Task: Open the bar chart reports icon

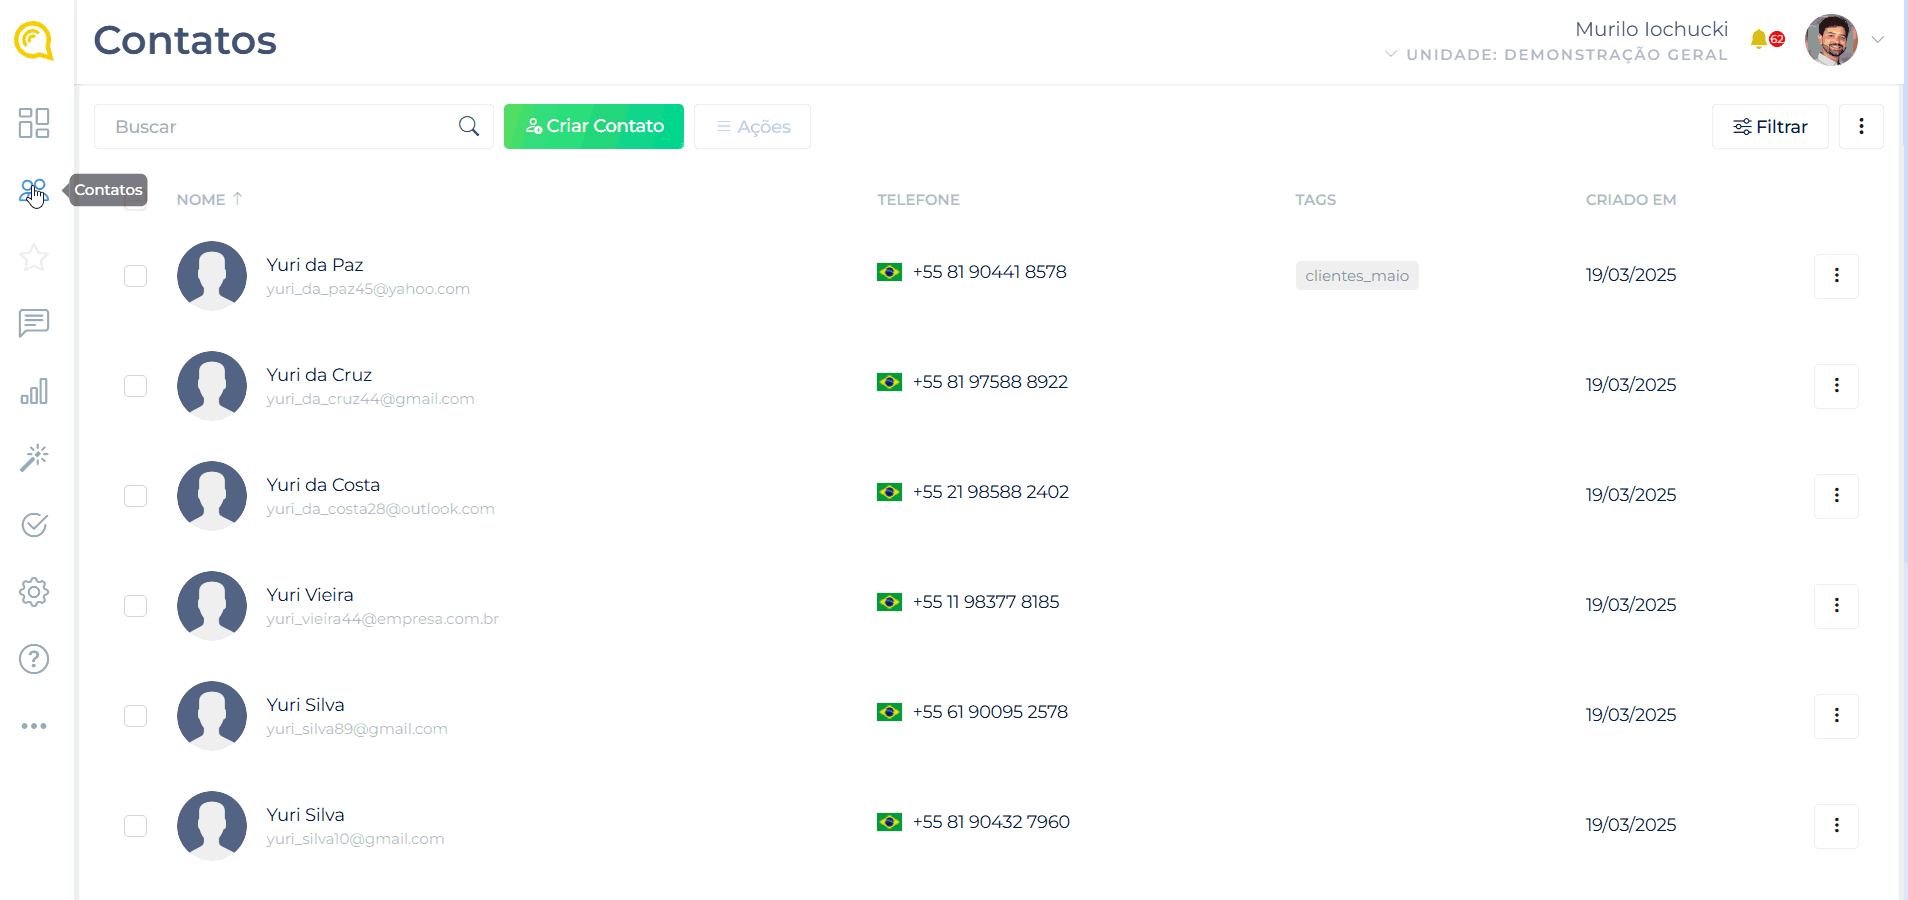Action: (x=34, y=391)
